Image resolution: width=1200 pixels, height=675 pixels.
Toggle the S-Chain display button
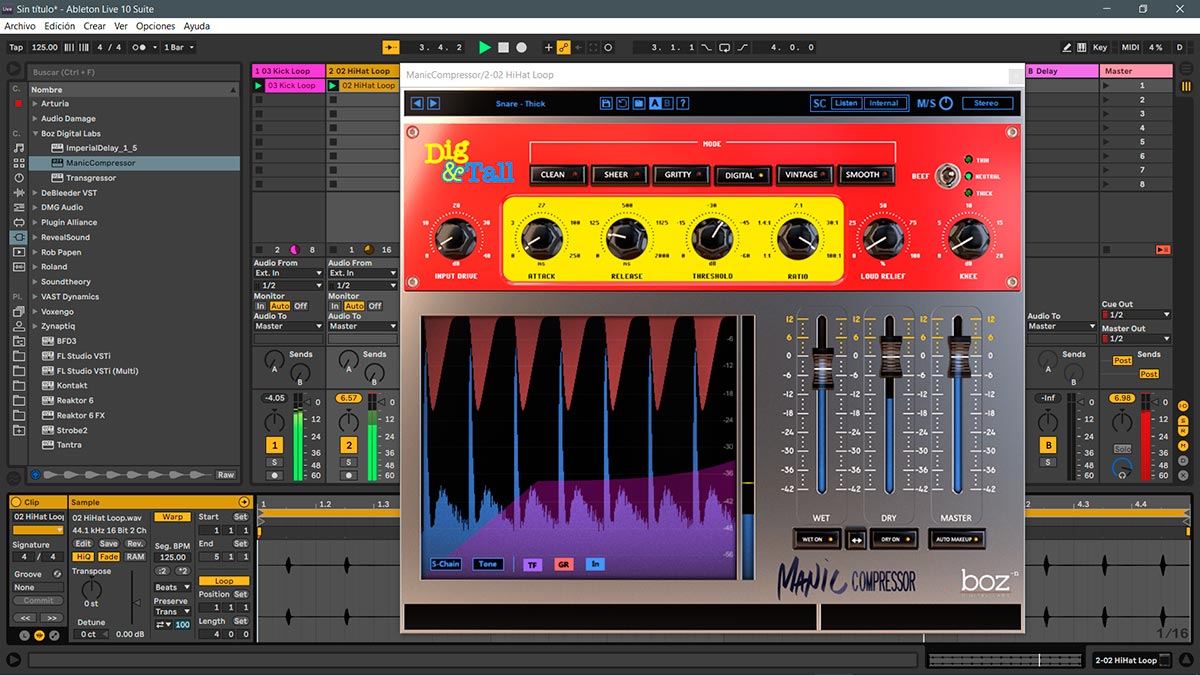pos(446,564)
